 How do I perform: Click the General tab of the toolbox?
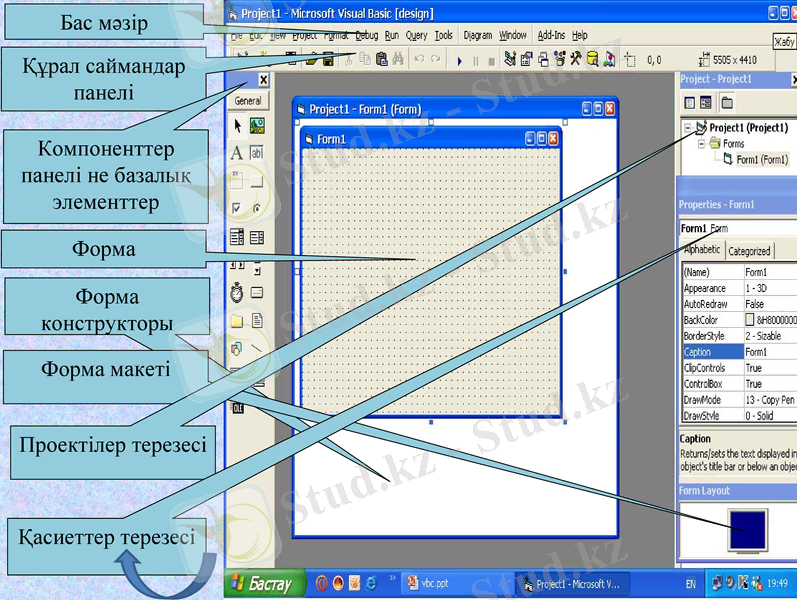click(248, 101)
